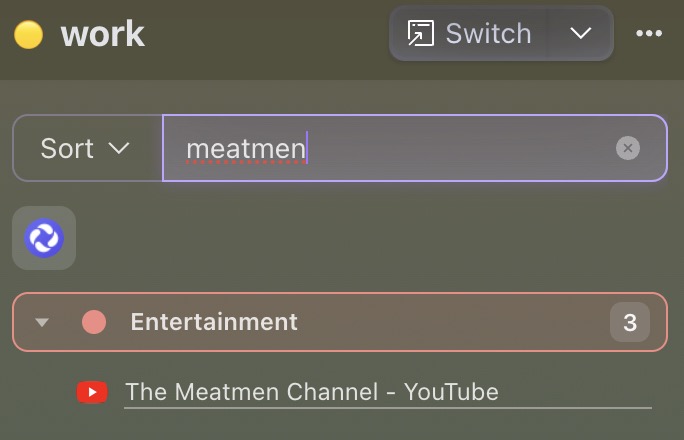Click the tab count badge showing 3
The image size is (684, 440).
[x=630, y=322]
